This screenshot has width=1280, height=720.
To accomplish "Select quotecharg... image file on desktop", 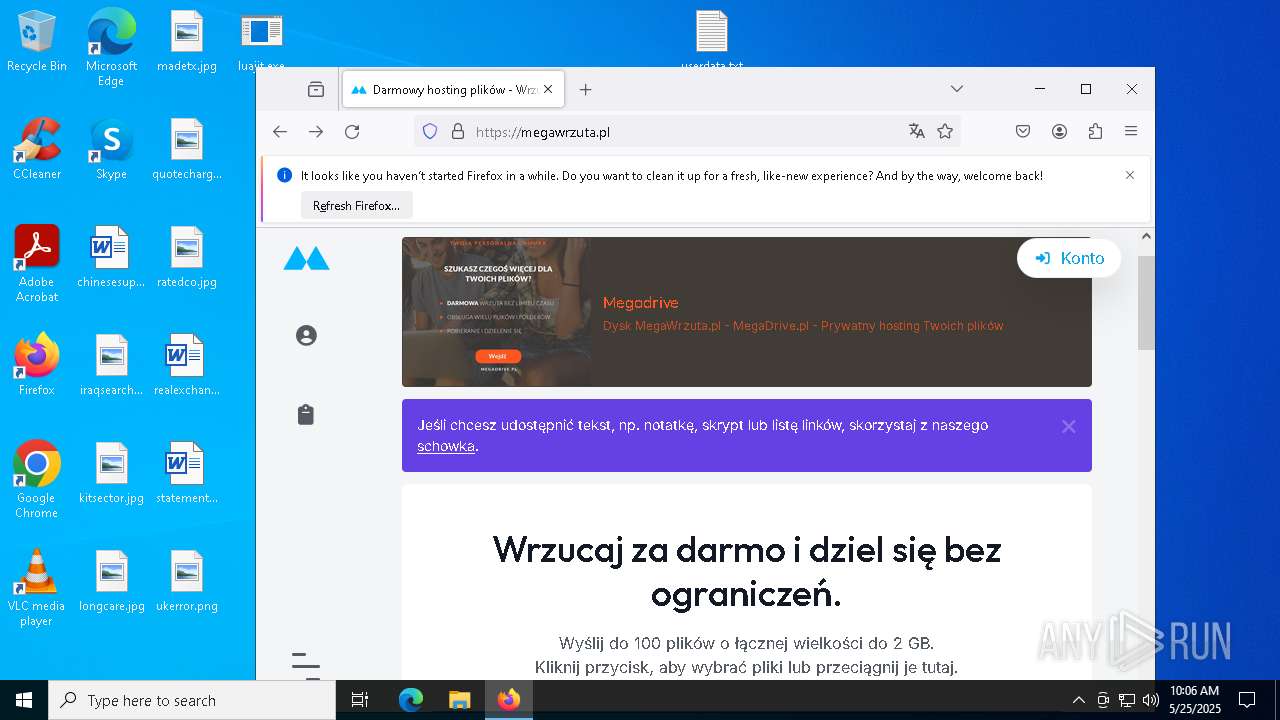I will tap(187, 149).
